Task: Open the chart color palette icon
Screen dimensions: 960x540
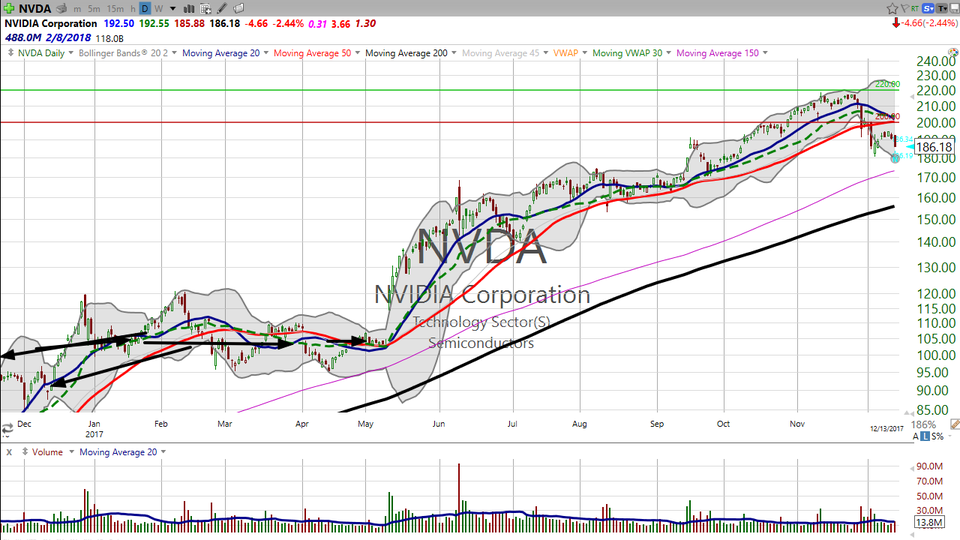Action: point(953,53)
